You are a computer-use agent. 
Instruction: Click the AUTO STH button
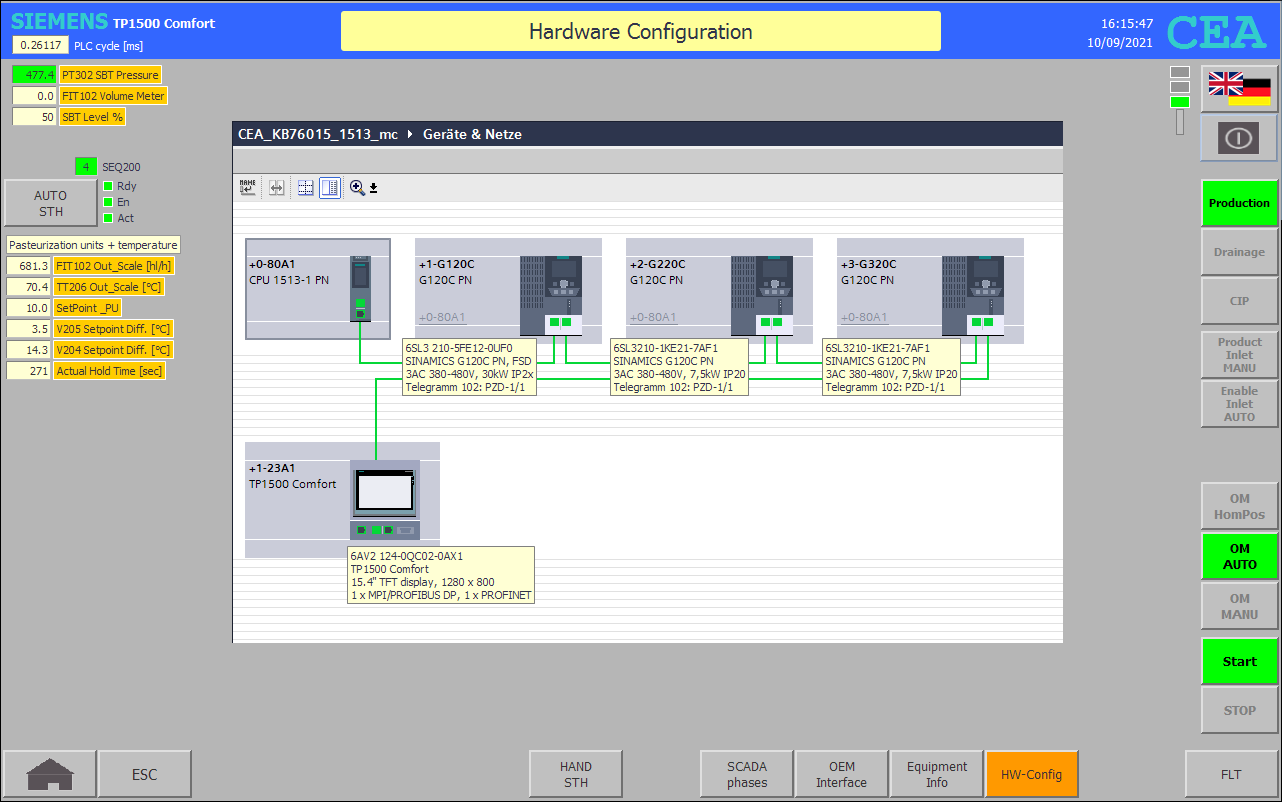[51, 203]
